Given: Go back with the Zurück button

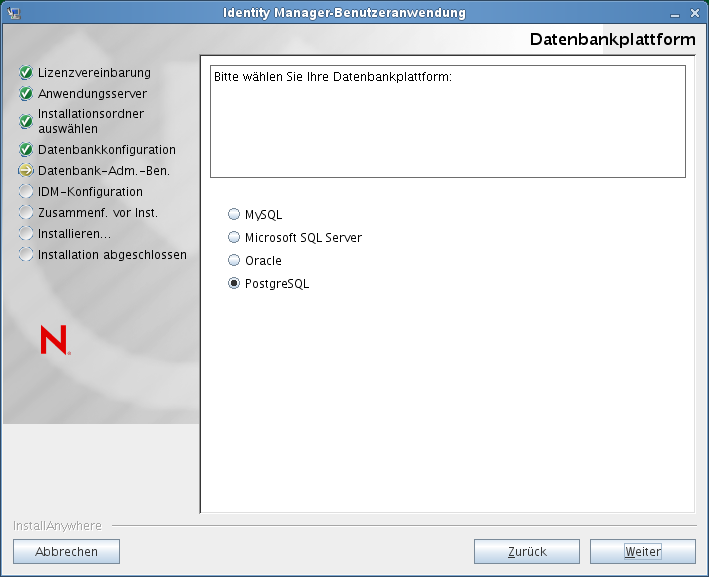Looking at the screenshot, I should (x=527, y=551).
